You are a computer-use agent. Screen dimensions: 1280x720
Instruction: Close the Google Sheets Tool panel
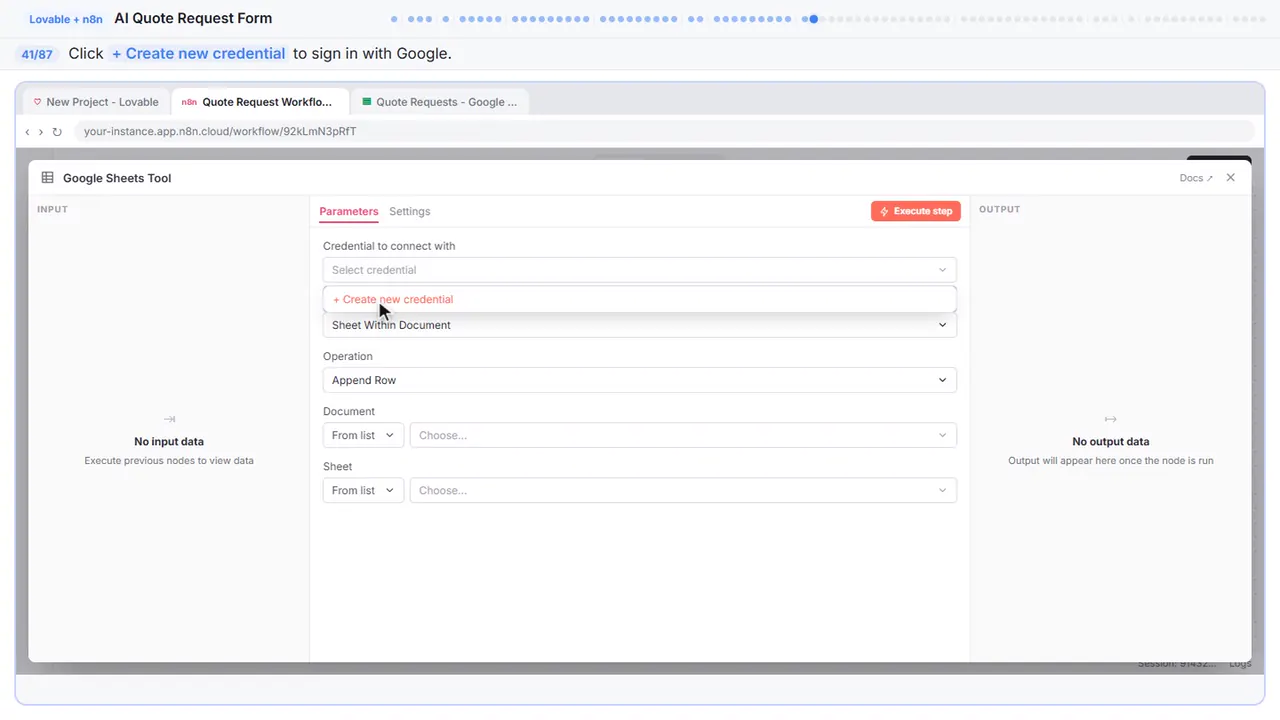[x=1231, y=178]
